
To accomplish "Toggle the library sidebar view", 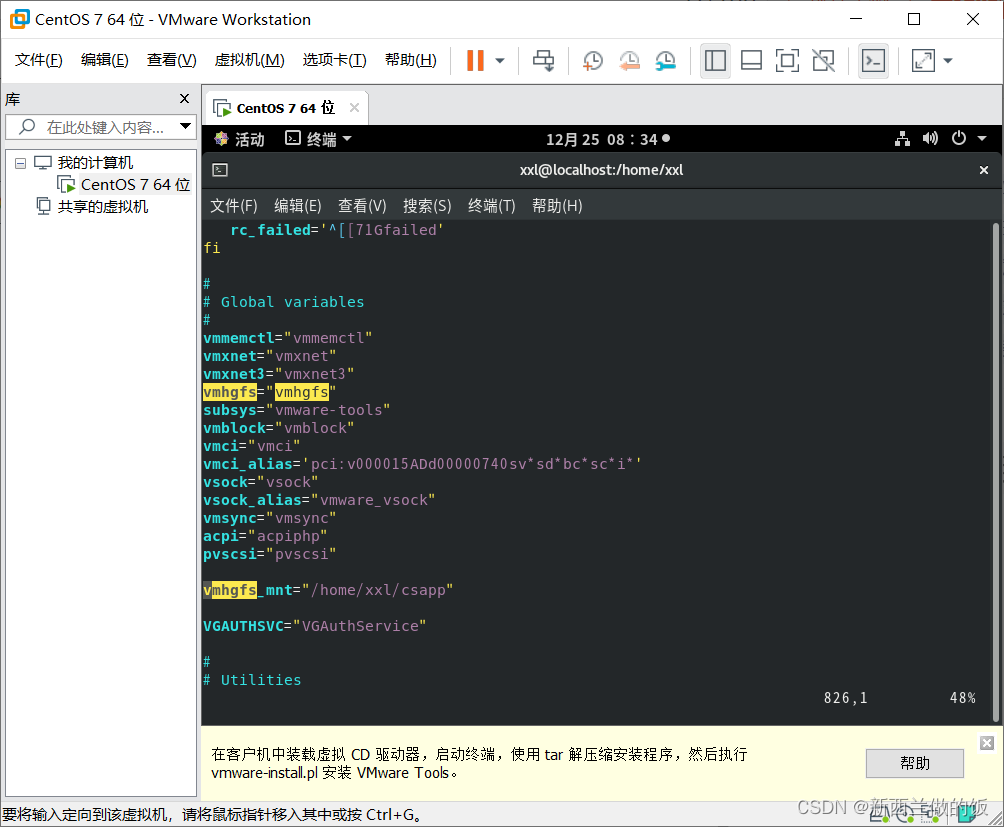I will click(715, 61).
